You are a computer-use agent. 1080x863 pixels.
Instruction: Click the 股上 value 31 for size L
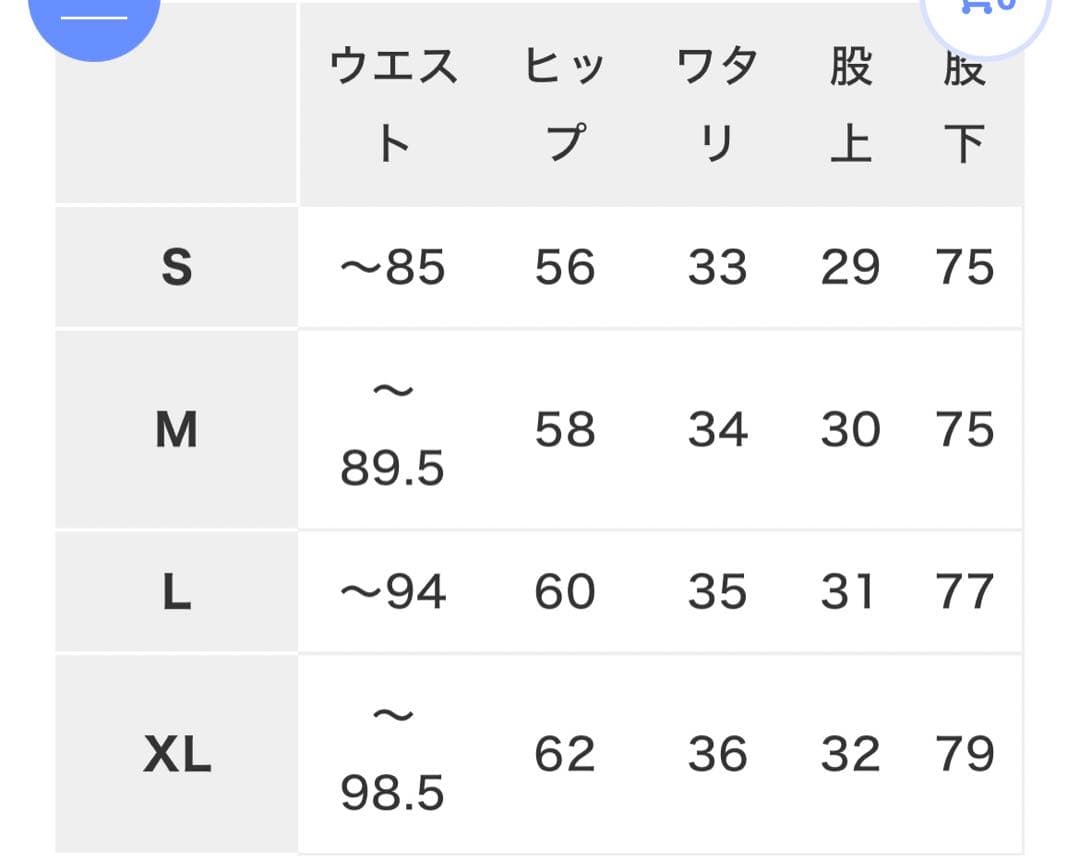(x=851, y=591)
